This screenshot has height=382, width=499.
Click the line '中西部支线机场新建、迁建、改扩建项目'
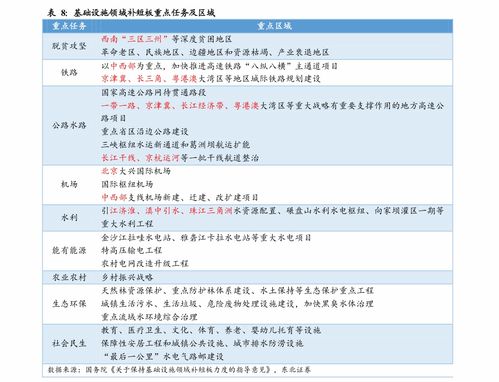click(180, 197)
